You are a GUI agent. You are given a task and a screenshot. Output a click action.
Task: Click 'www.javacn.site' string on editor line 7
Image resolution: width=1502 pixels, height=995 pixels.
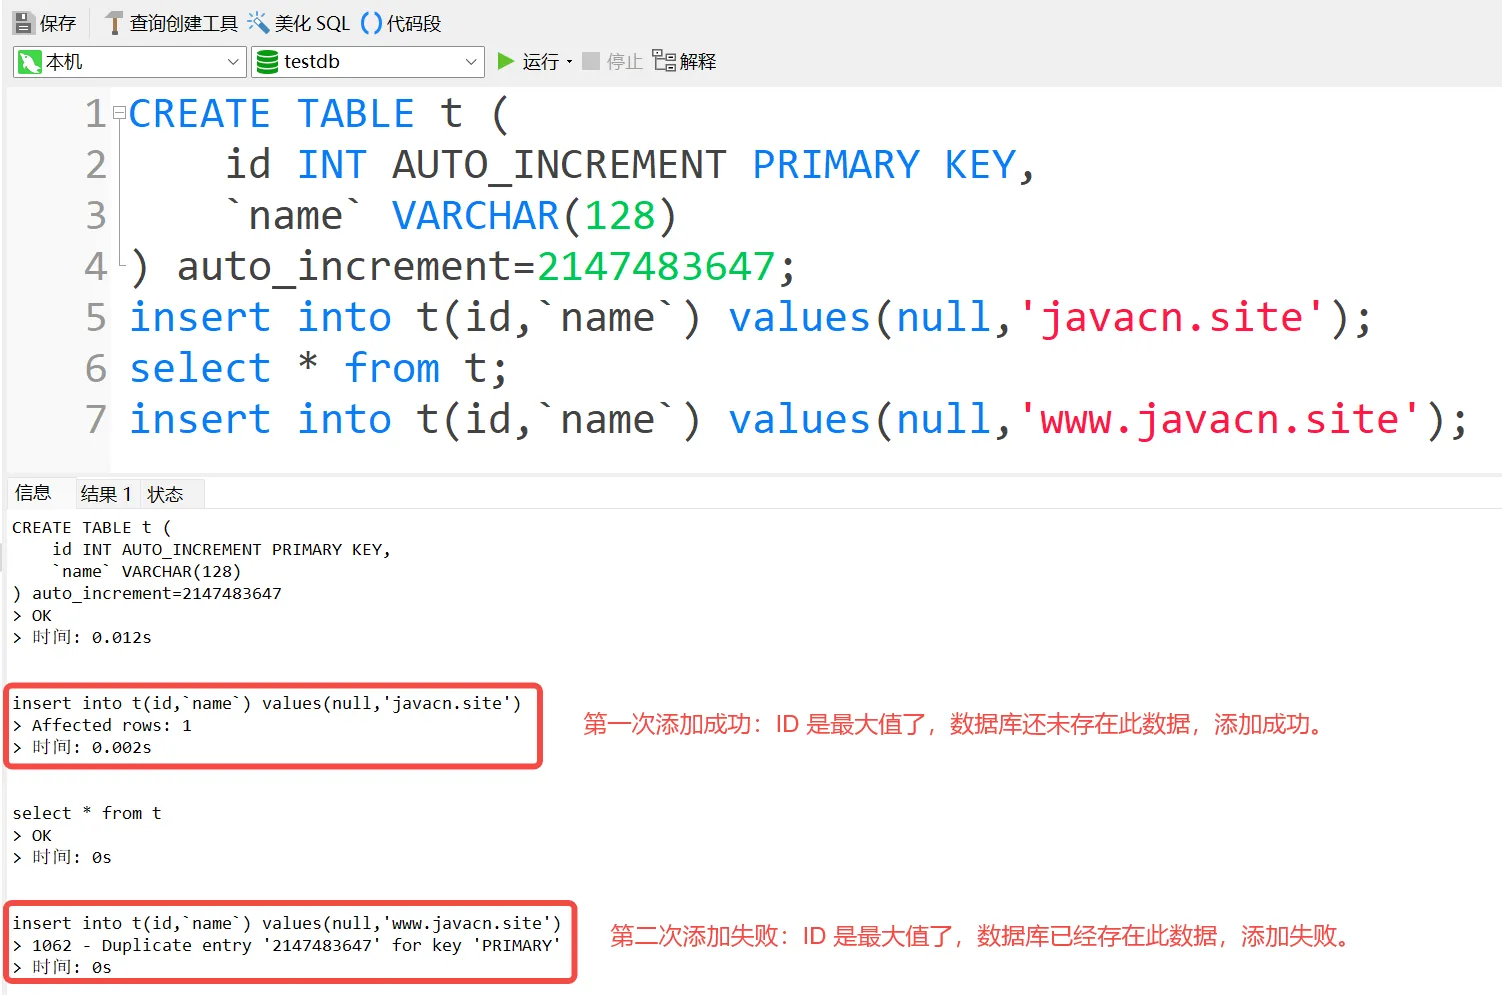(1220, 420)
